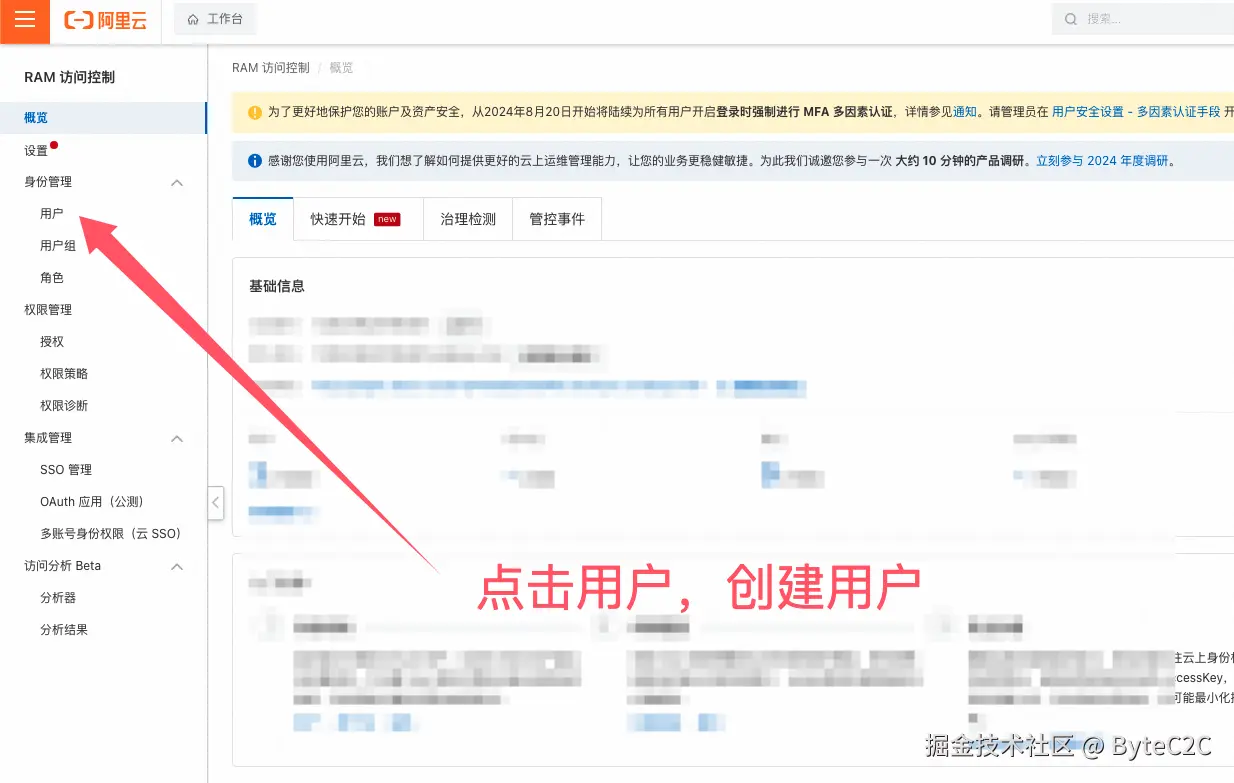Click the blue info icon in the banner
The image size is (1234, 783).
click(x=255, y=160)
